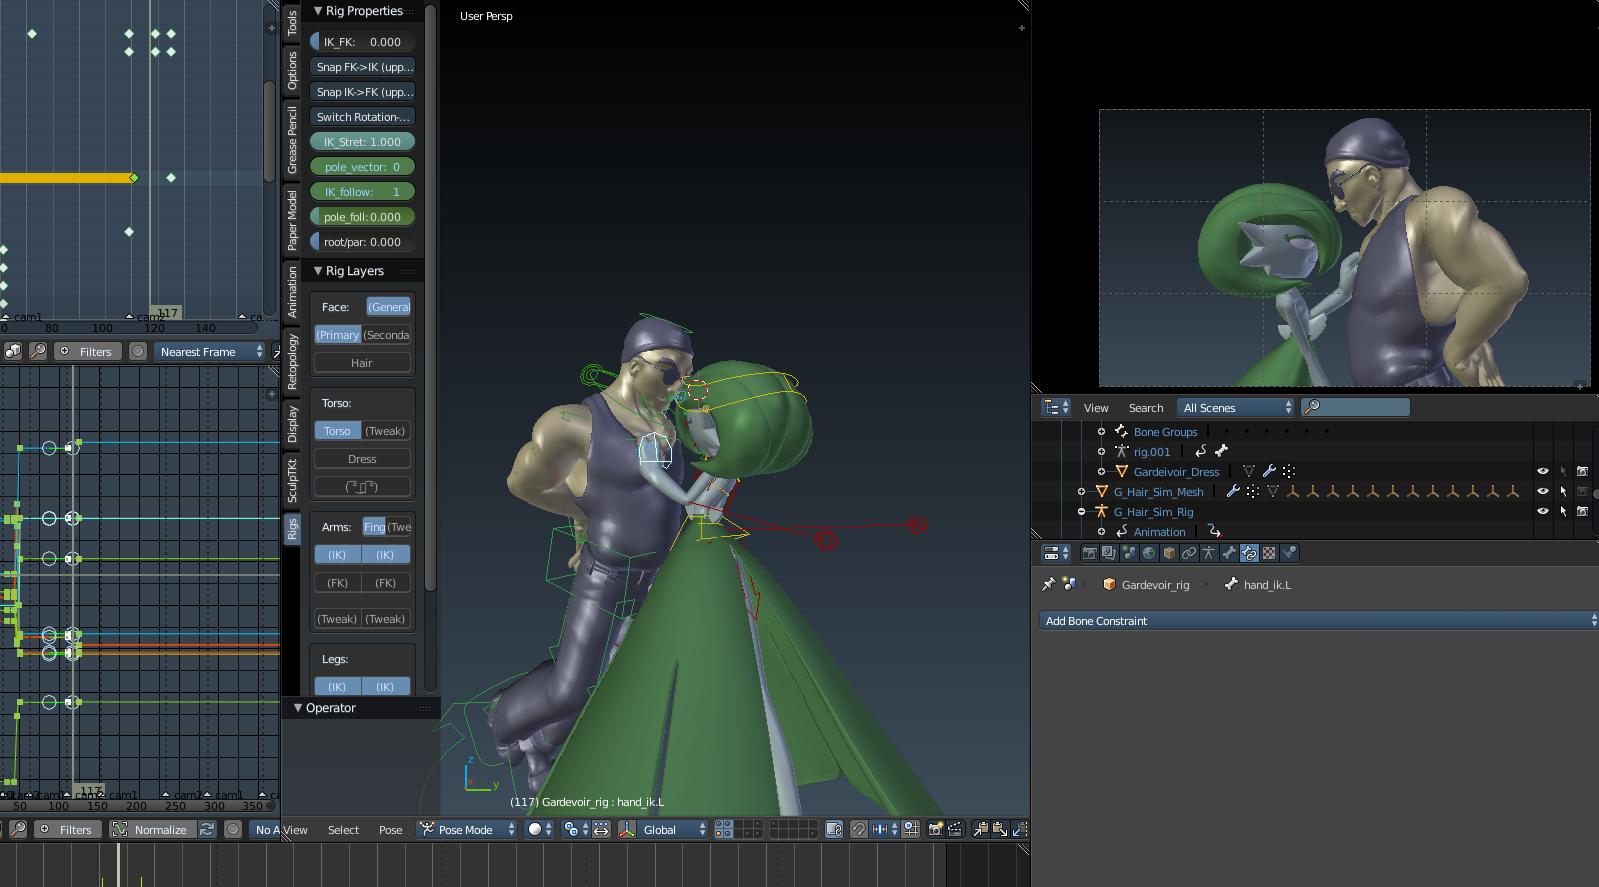This screenshot has width=1599, height=887.
Task: Switch to the Grease Pencil sidebar tab
Action: [292, 140]
